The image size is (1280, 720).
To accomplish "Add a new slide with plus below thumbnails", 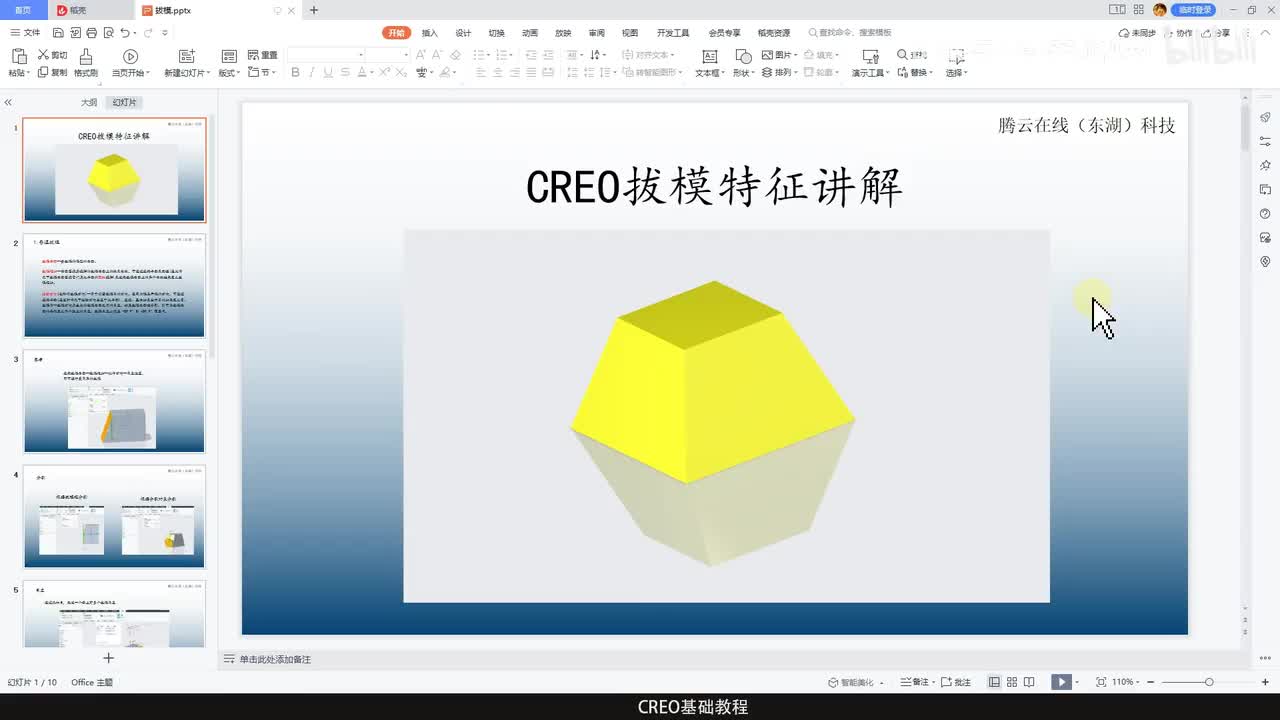I will (x=109, y=658).
